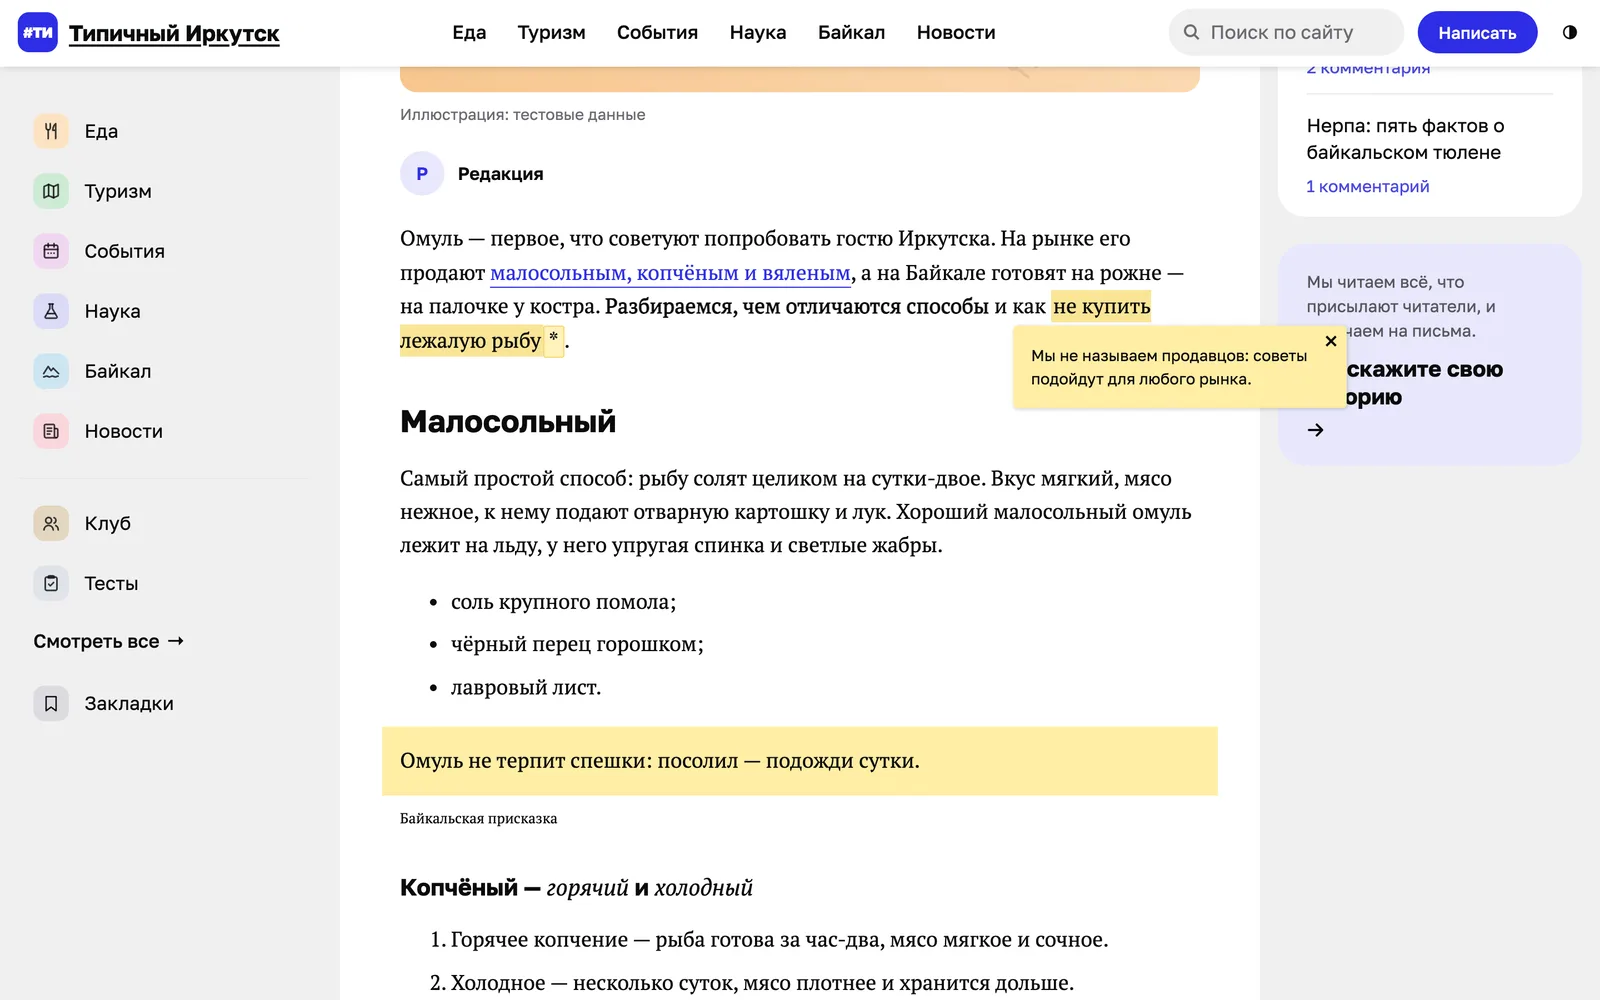
Task: Open Байкал in the top menu
Action: click(851, 32)
